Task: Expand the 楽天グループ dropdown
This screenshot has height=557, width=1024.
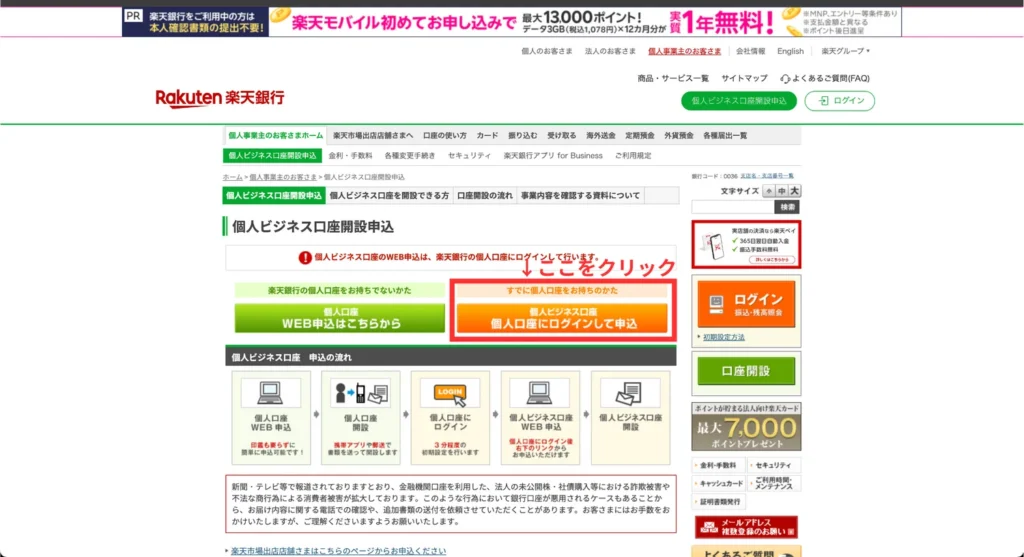Action: [846, 51]
